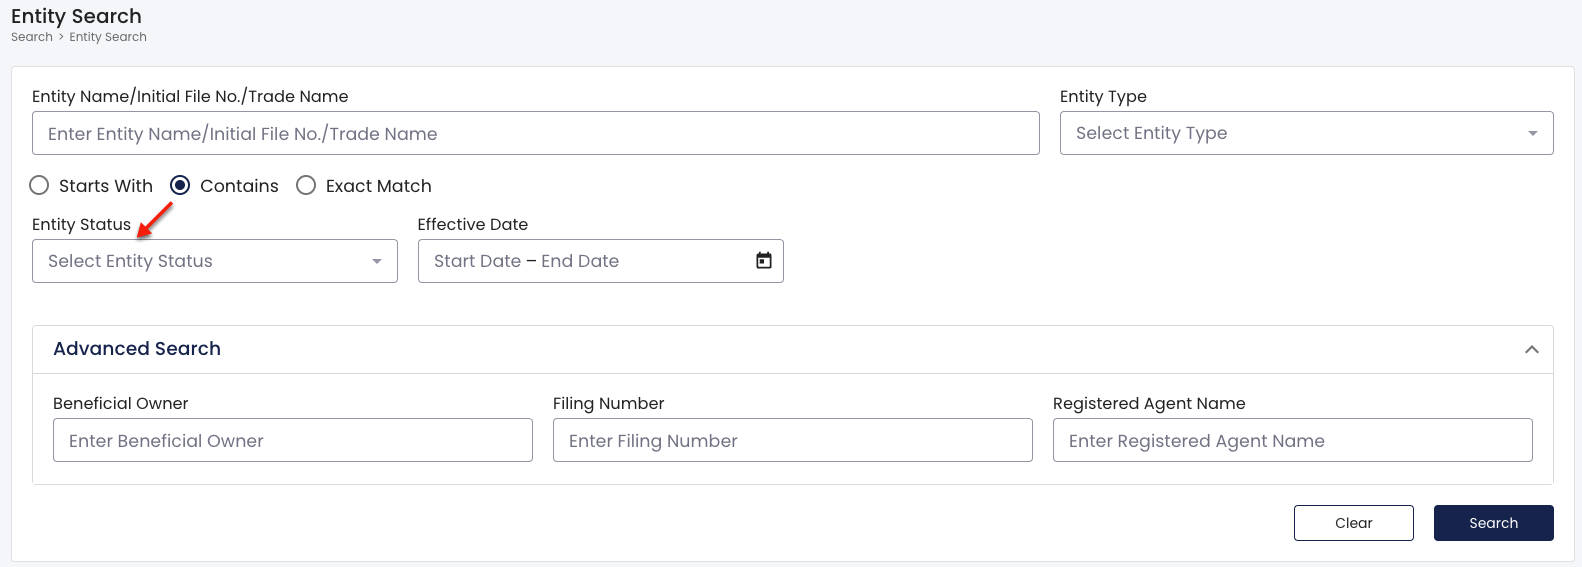The image size is (1582, 567).
Task: Collapse the Advanced Search section chevron
Action: click(x=1531, y=350)
